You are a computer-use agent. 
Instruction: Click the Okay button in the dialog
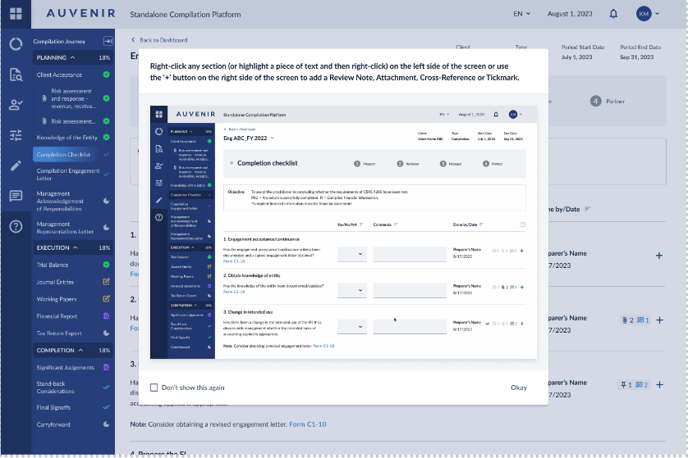click(x=518, y=387)
